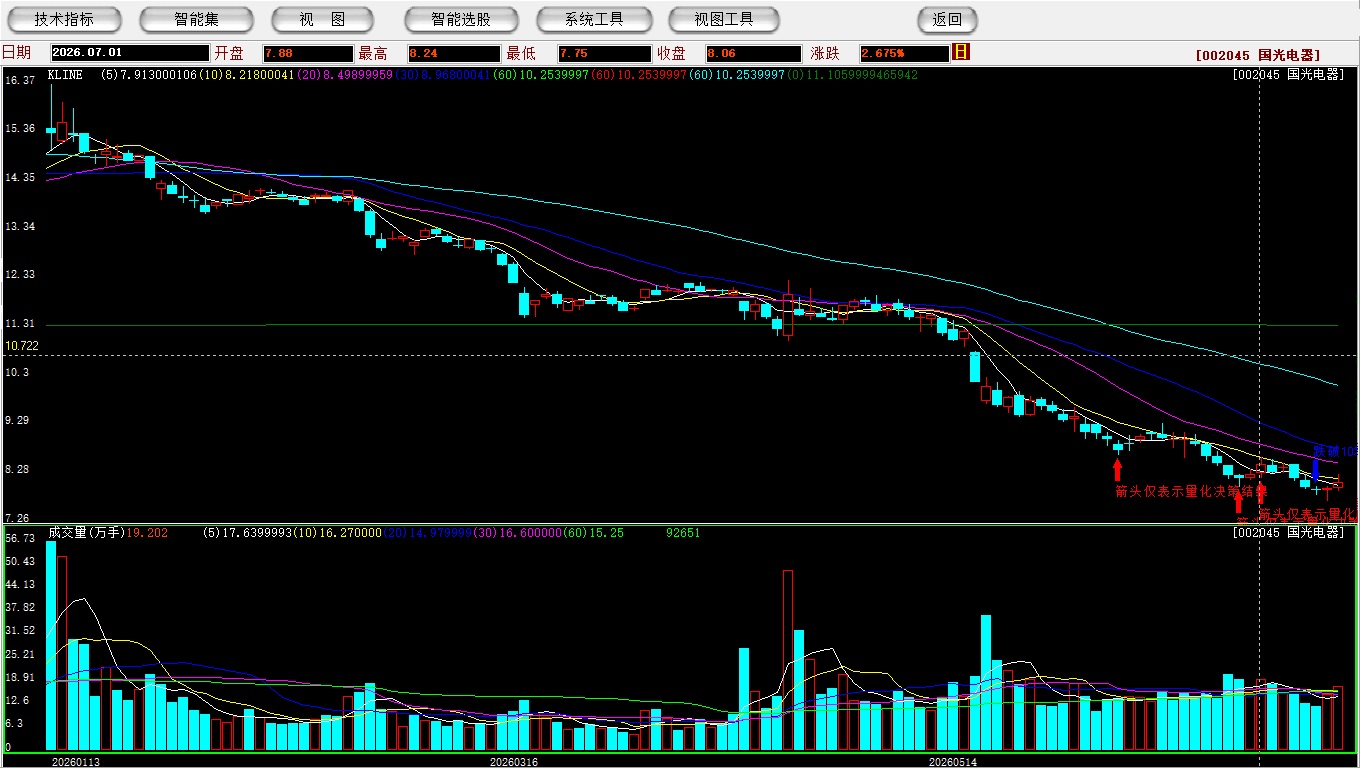Click the 20260514 date axis label
1360x768 pixels.
point(953,761)
